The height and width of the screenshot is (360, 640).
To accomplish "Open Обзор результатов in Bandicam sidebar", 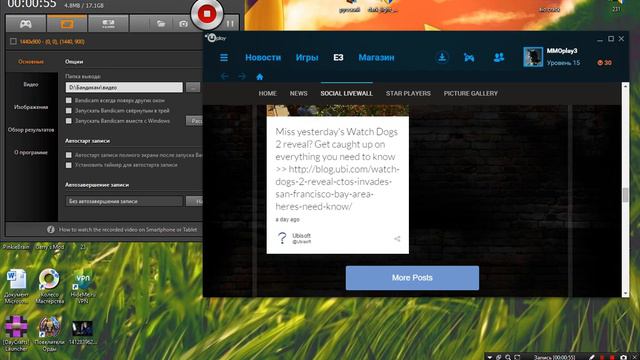I will (31, 130).
